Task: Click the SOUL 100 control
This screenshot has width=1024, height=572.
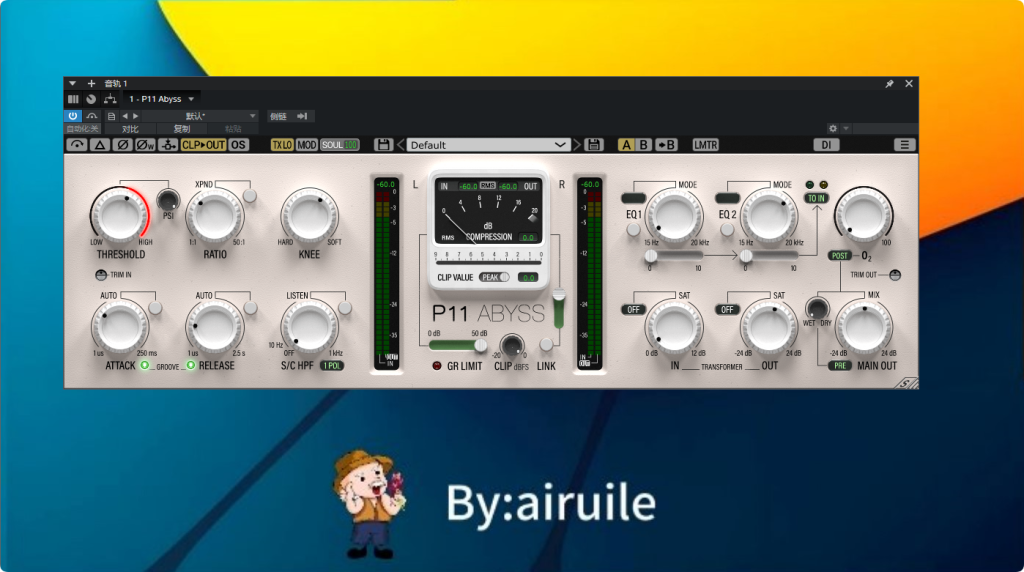Action: pyautogui.click(x=340, y=145)
